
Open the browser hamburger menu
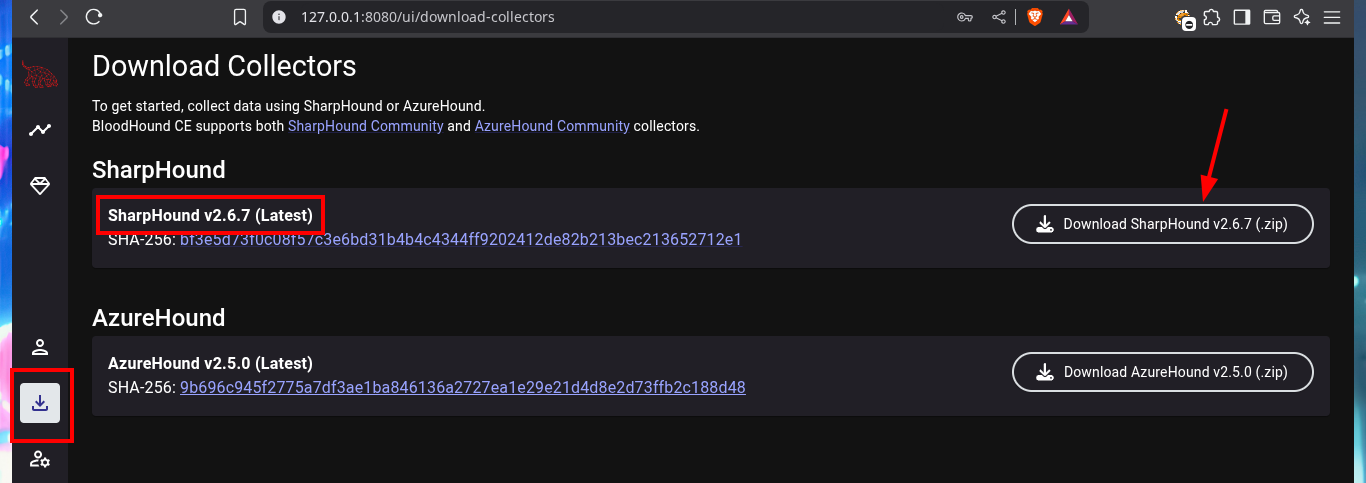tap(1331, 17)
